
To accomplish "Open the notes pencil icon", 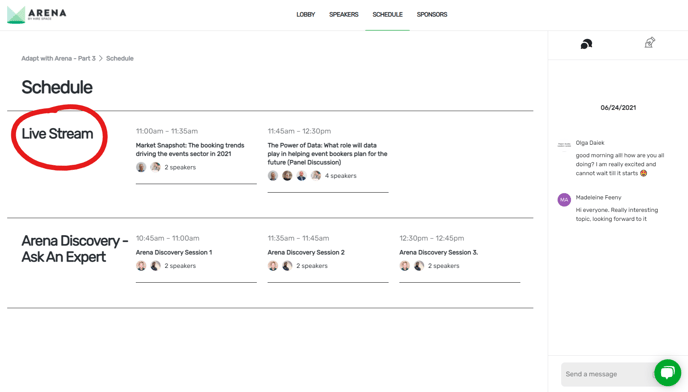I will pyautogui.click(x=649, y=42).
